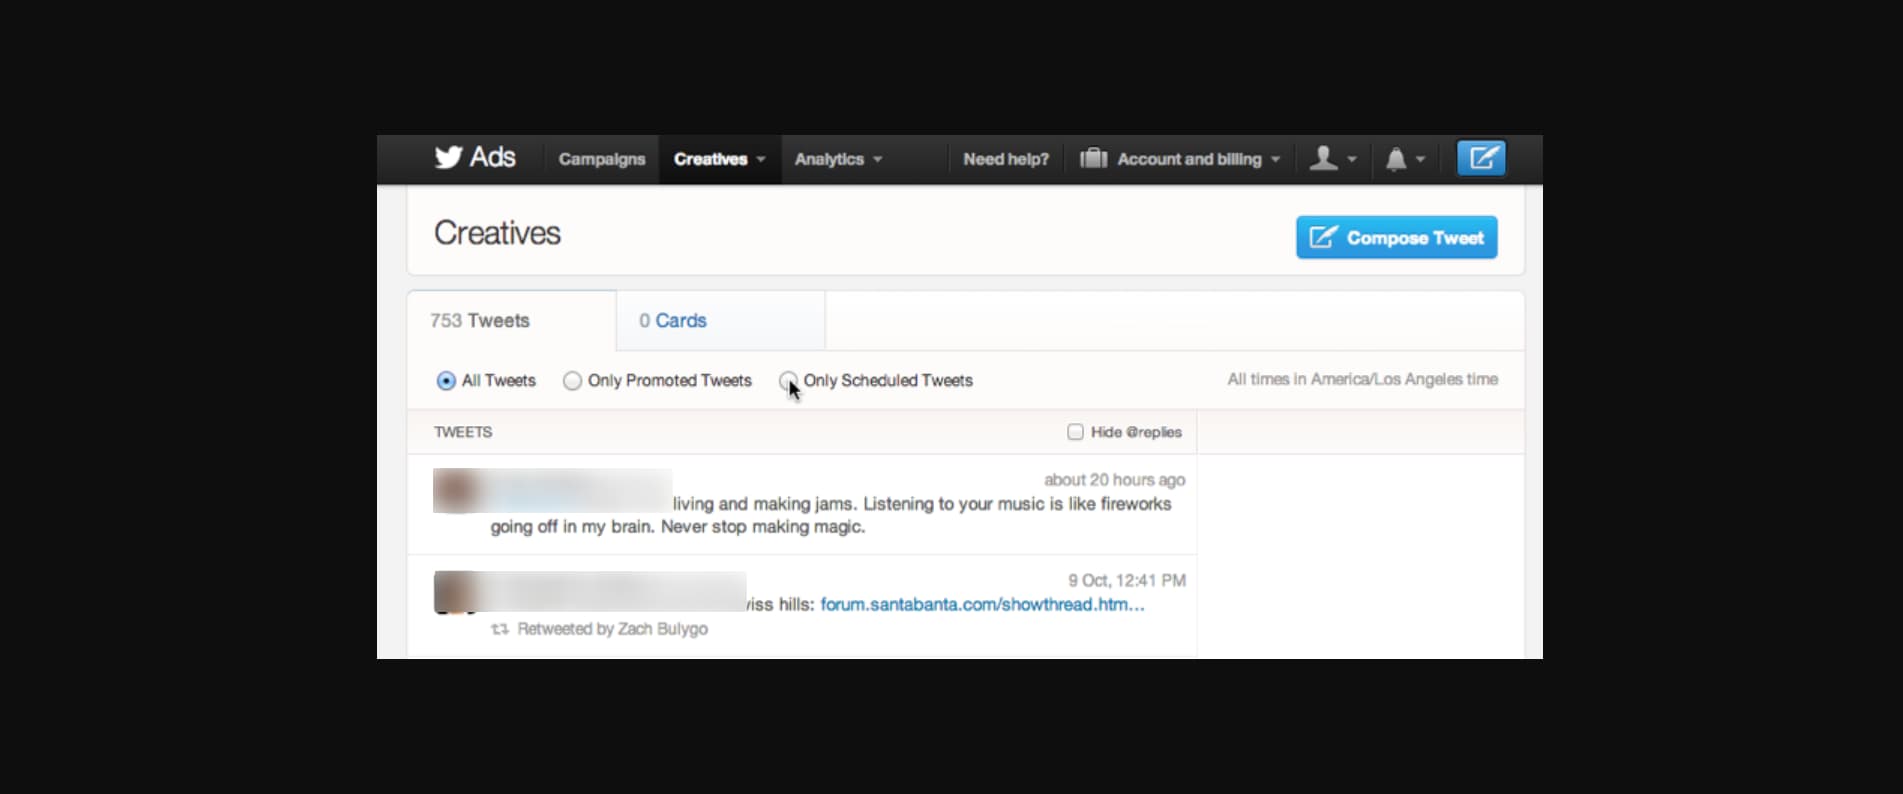The image size is (1903, 794).
Task: Click the blue compose icon in navbar
Action: coord(1481,158)
